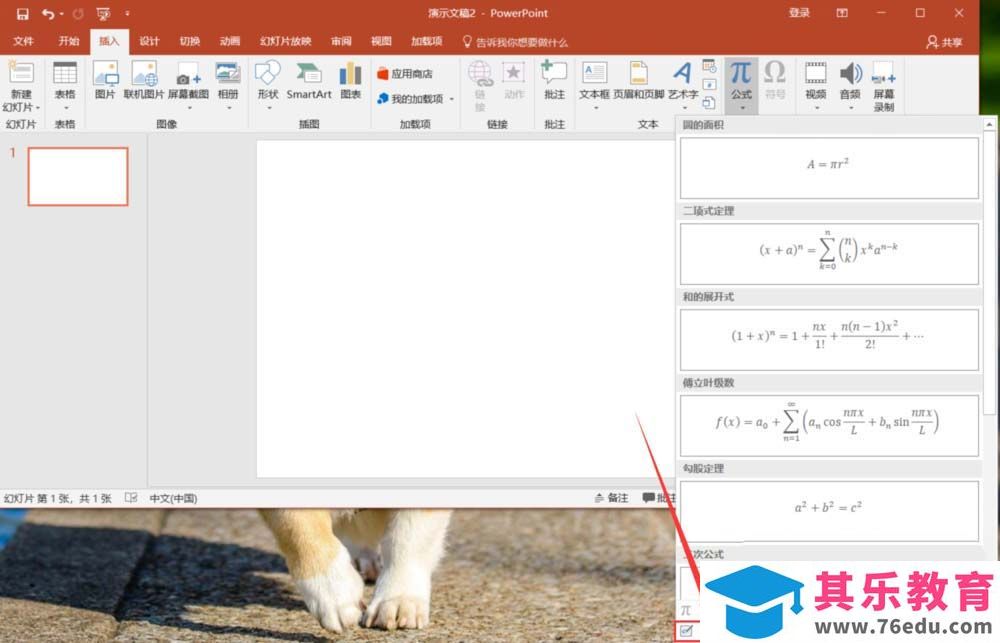This screenshot has height=643, width=1000.
Task: Click 告诉我你想要做什么 search box
Action: (x=515, y=42)
